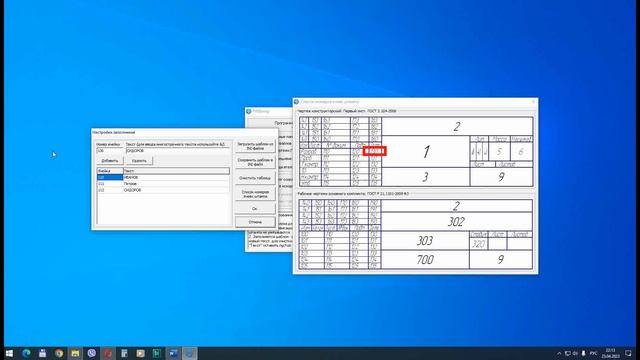Switch the РУС input language indicator
This screenshot has height=360, width=640.
pyautogui.click(x=593, y=353)
